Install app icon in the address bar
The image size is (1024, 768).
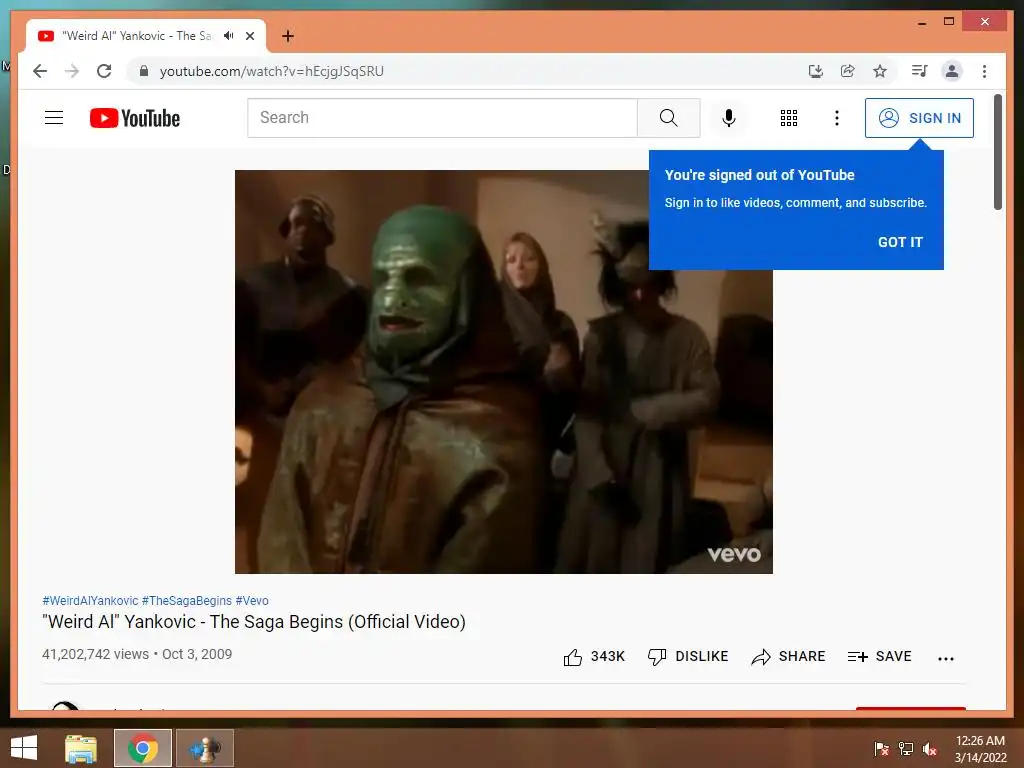[x=816, y=71]
